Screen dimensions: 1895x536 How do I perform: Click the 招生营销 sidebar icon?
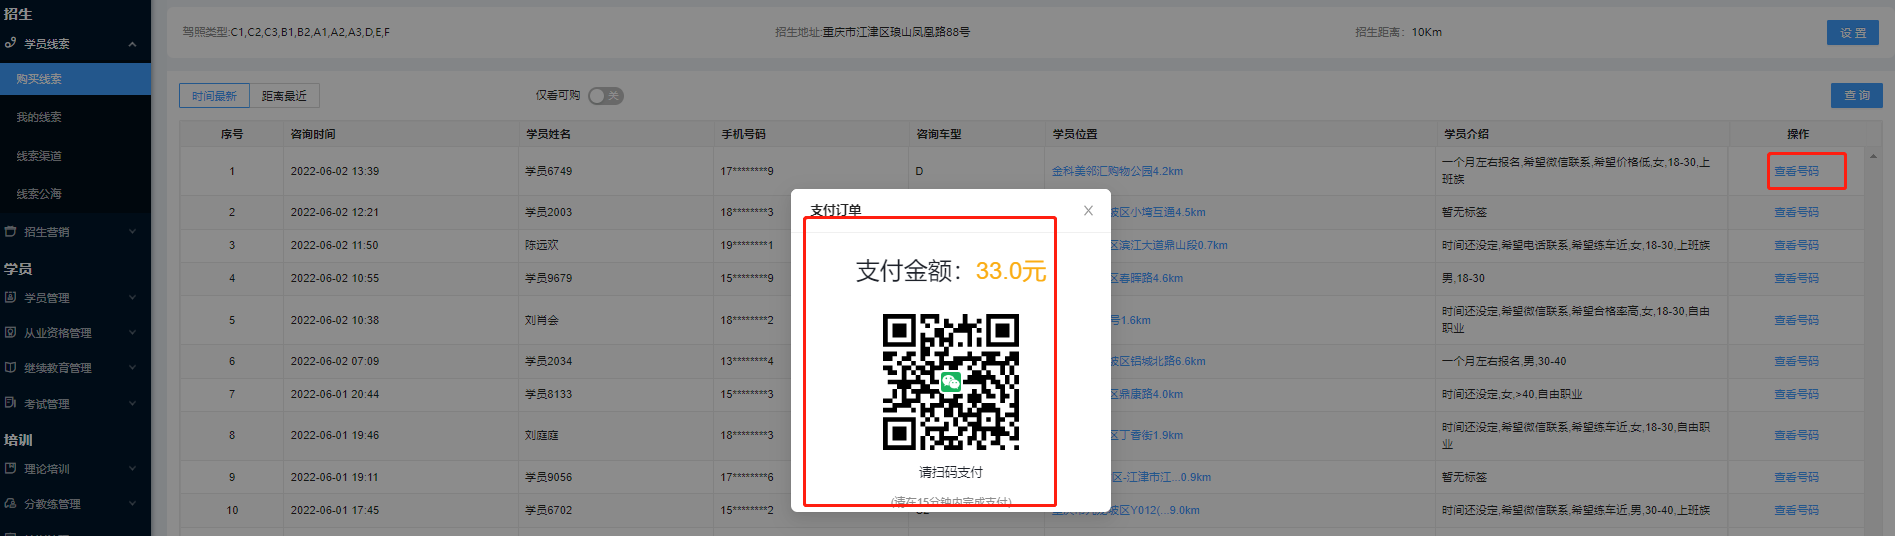[x=10, y=231]
